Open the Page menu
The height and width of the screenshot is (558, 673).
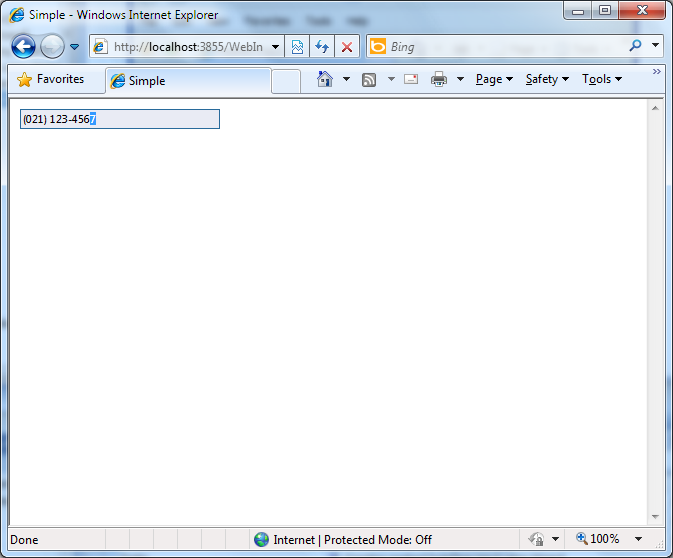coord(494,80)
